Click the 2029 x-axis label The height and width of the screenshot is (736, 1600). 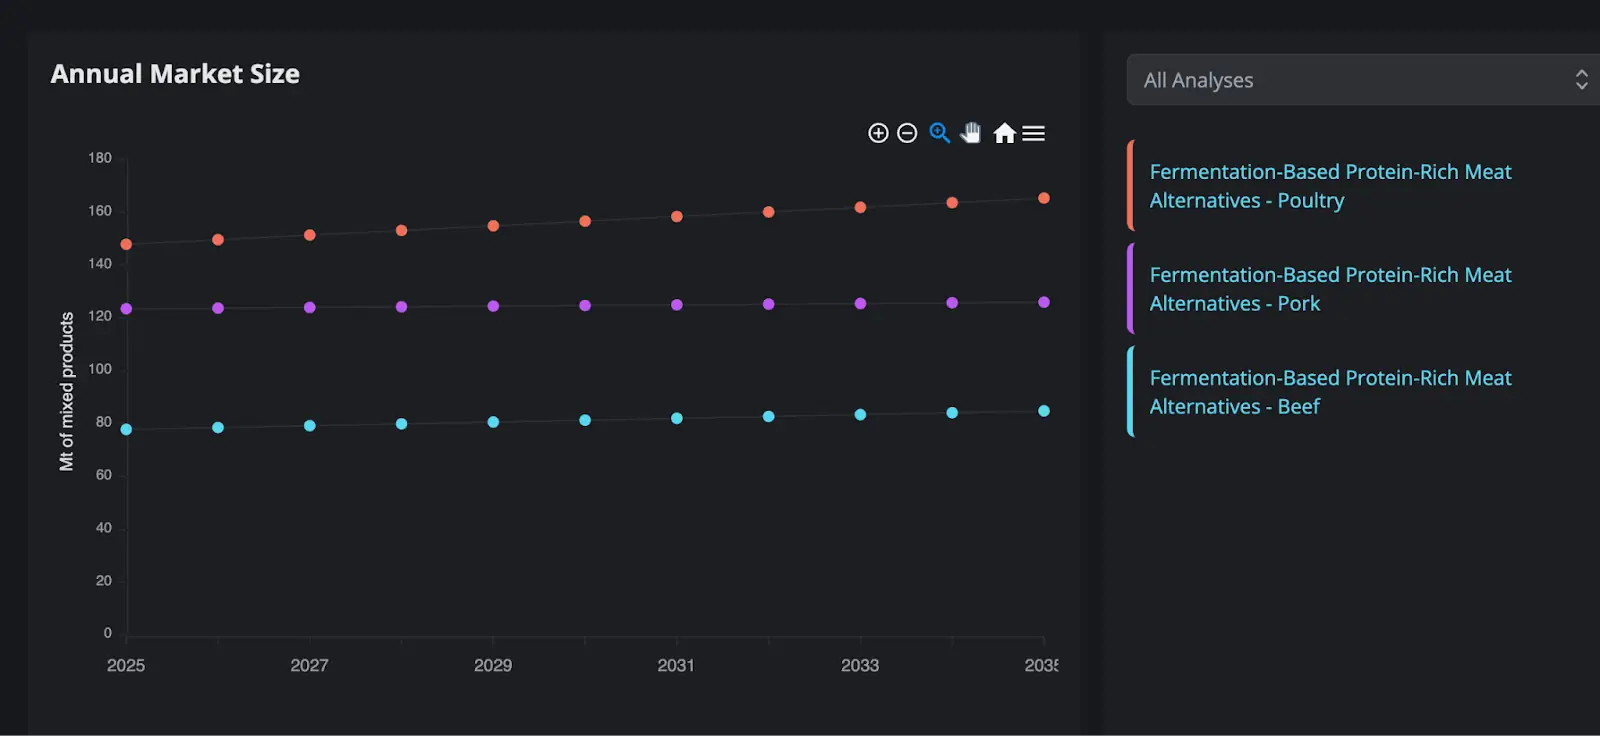[493, 665]
